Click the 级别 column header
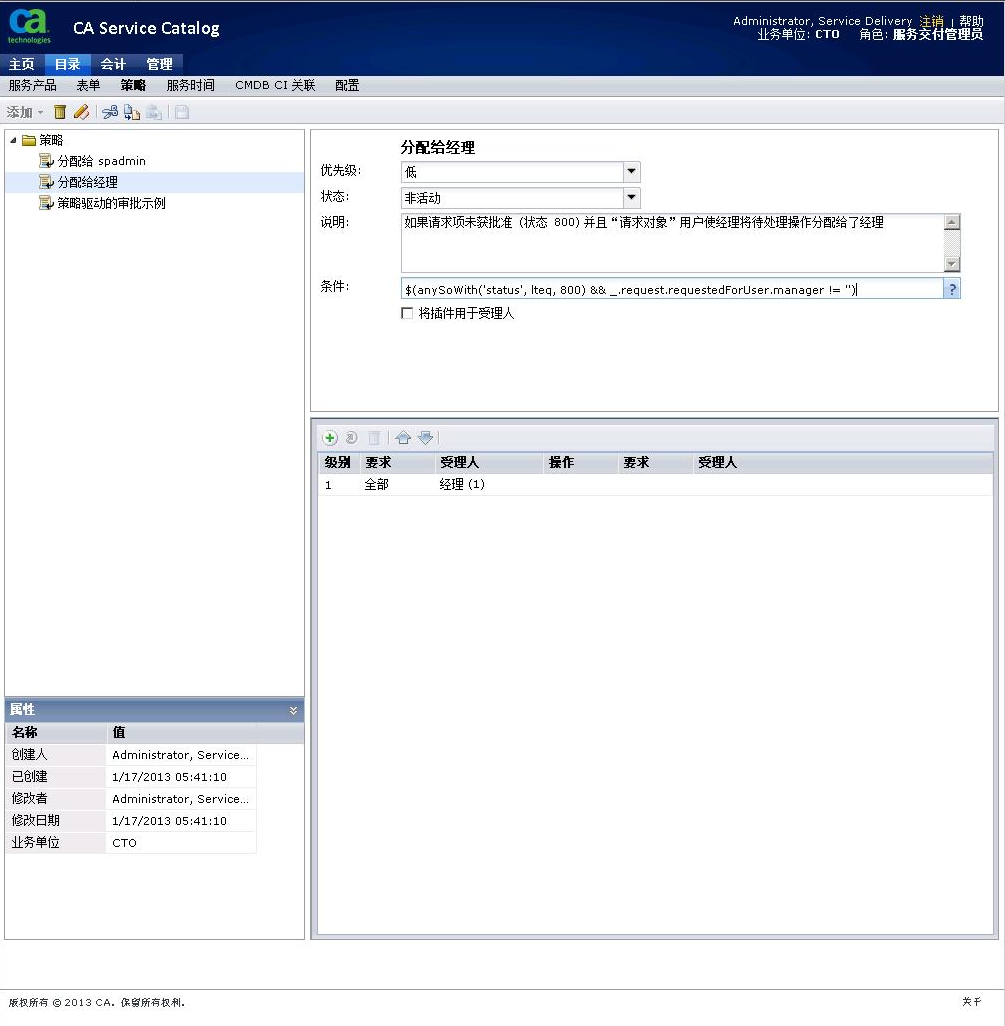Screen dimensions: 1005x1026 (338, 463)
